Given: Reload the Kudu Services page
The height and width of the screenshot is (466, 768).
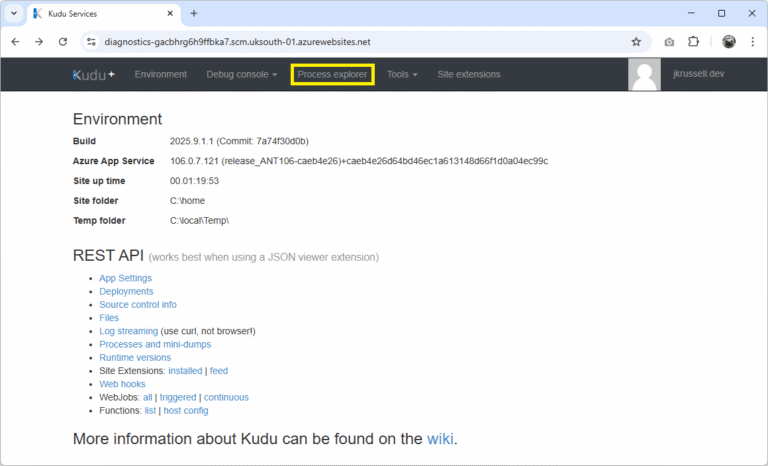Looking at the screenshot, I should tap(63, 42).
